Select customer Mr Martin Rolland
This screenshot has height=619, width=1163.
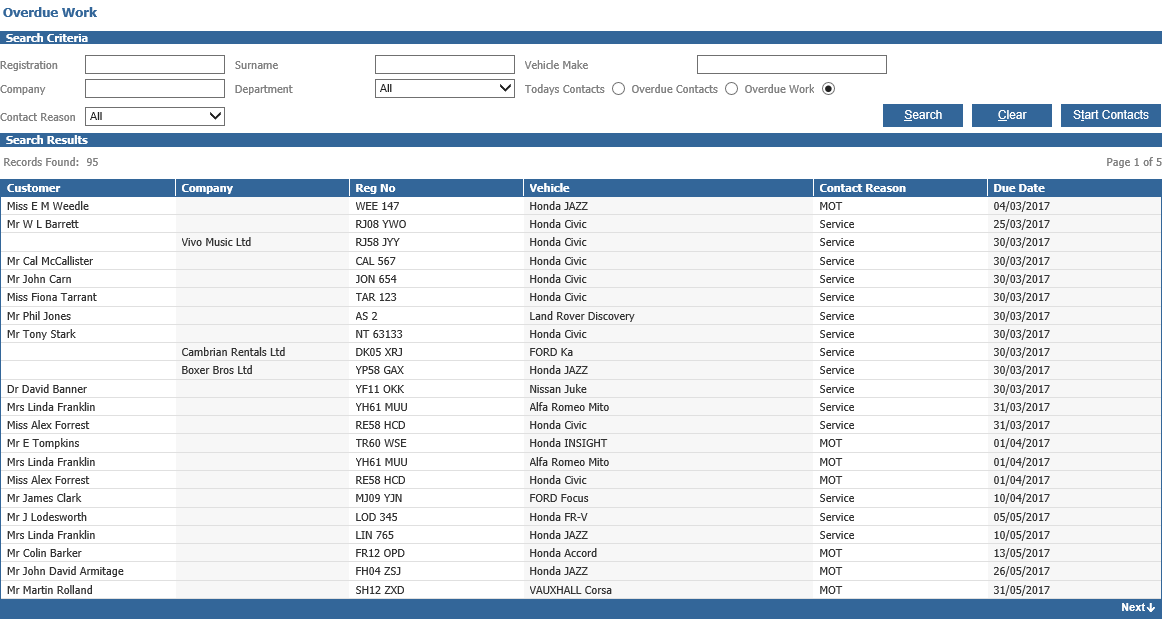[x=50, y=590]
